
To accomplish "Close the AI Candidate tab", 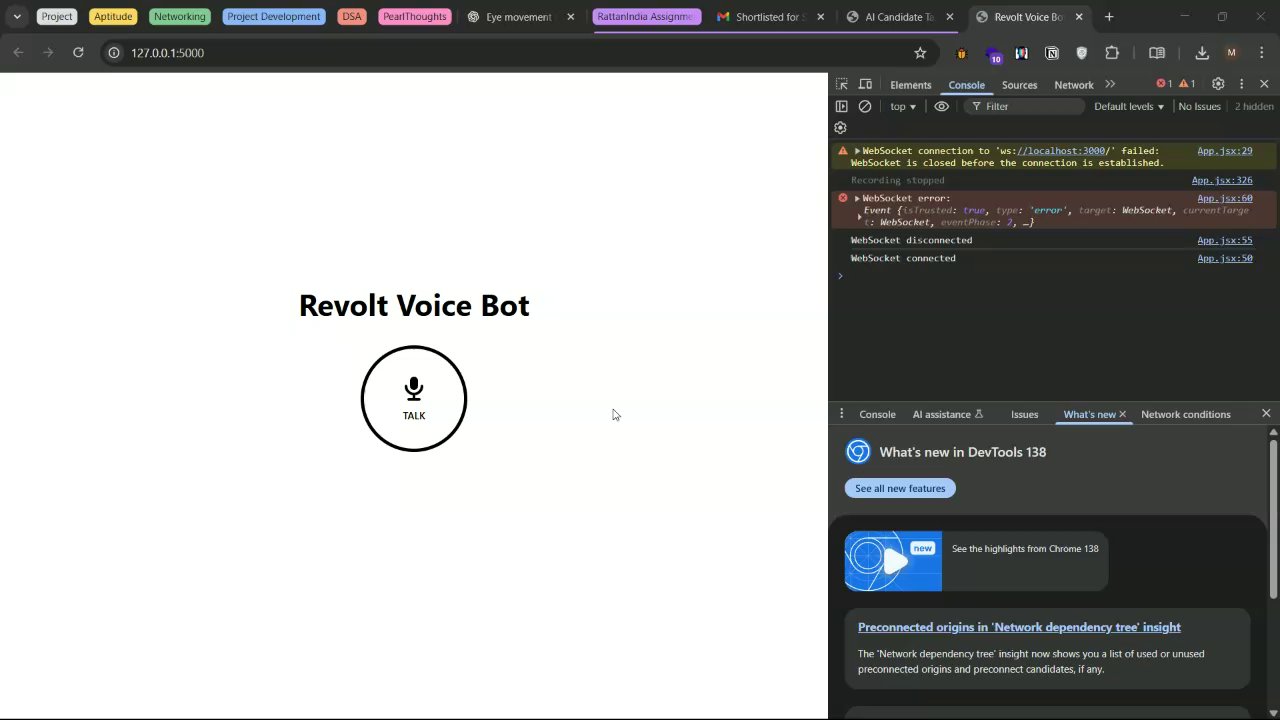I will pyautogui.click(x=950, y=17).
